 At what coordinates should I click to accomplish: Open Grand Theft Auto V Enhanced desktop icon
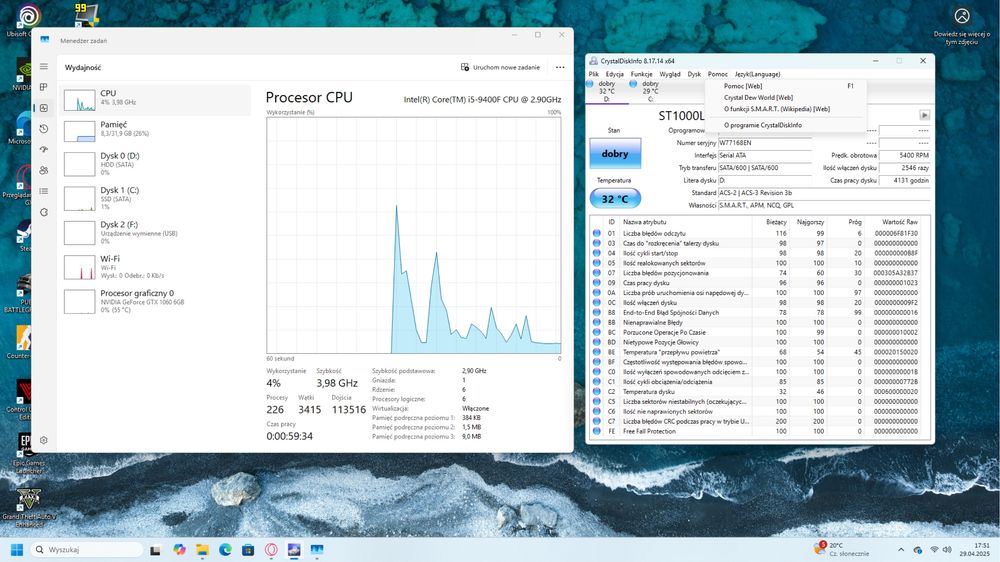[28, 508]
